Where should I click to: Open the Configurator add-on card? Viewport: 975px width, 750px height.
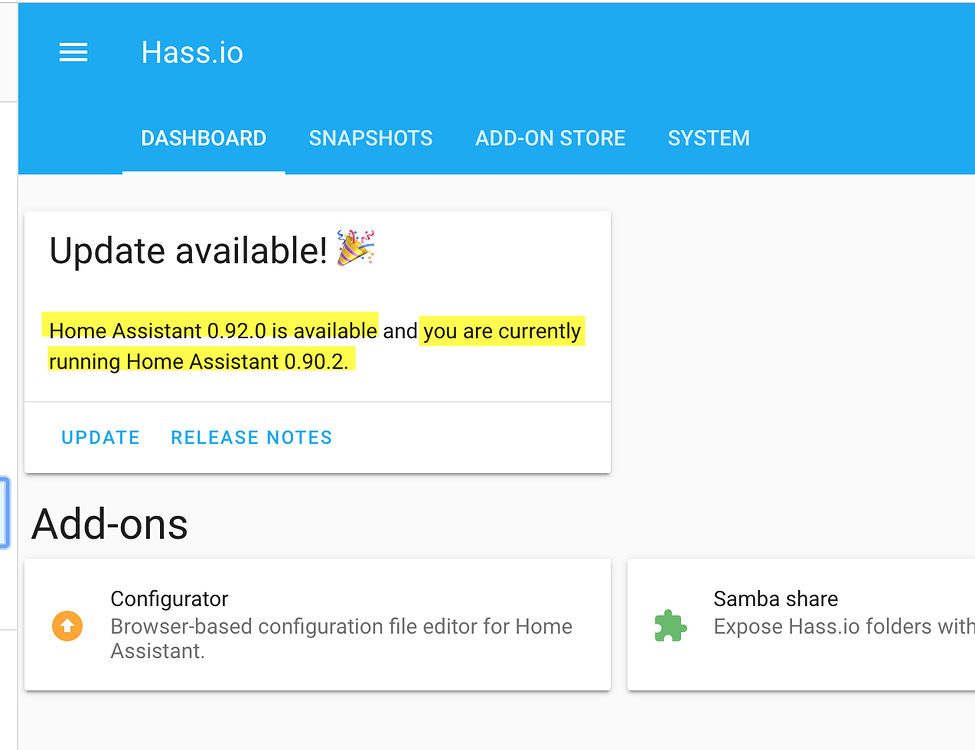pos(317,625)
